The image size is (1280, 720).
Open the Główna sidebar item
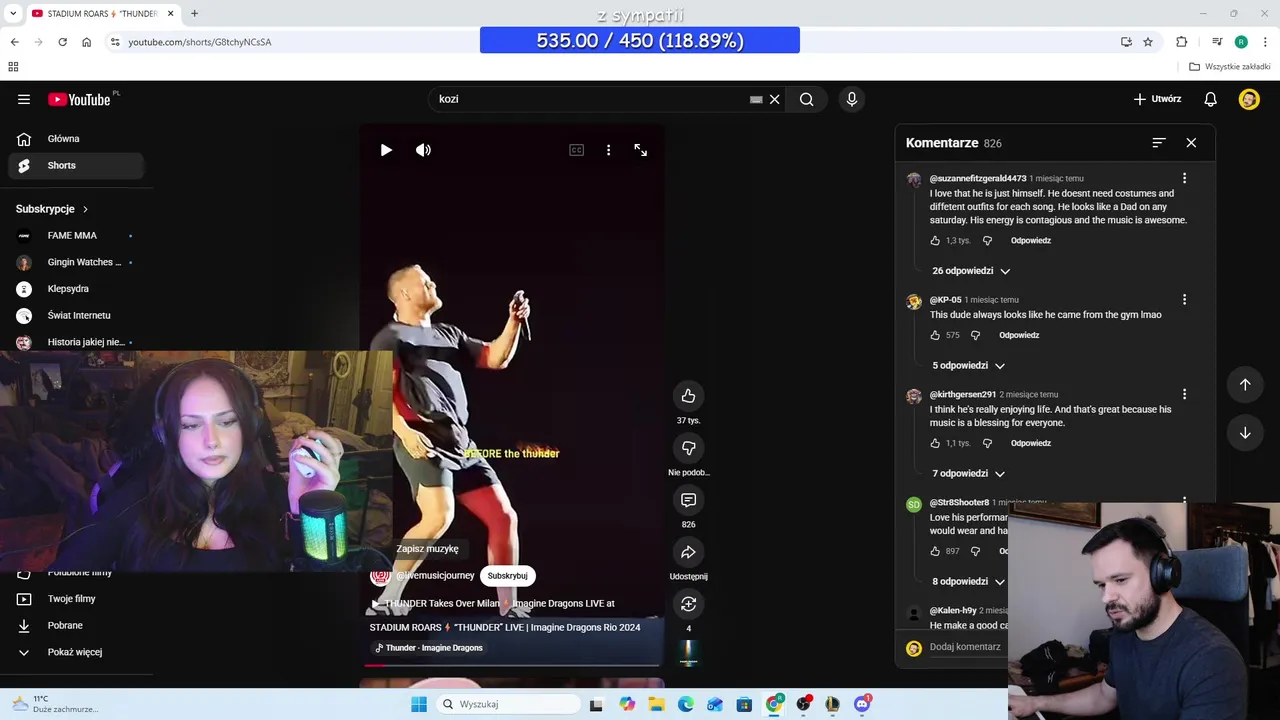[76, 139]
